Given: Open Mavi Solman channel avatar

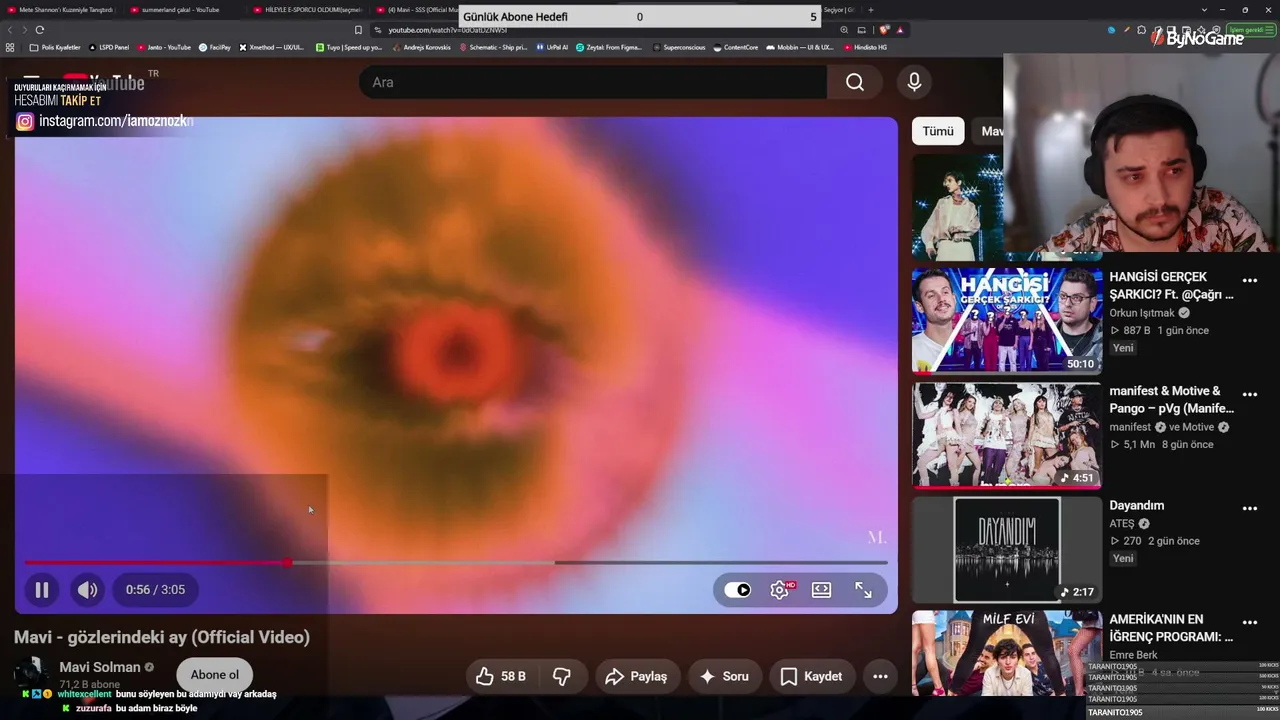Looking at the screenshot, I should point(31,674).
